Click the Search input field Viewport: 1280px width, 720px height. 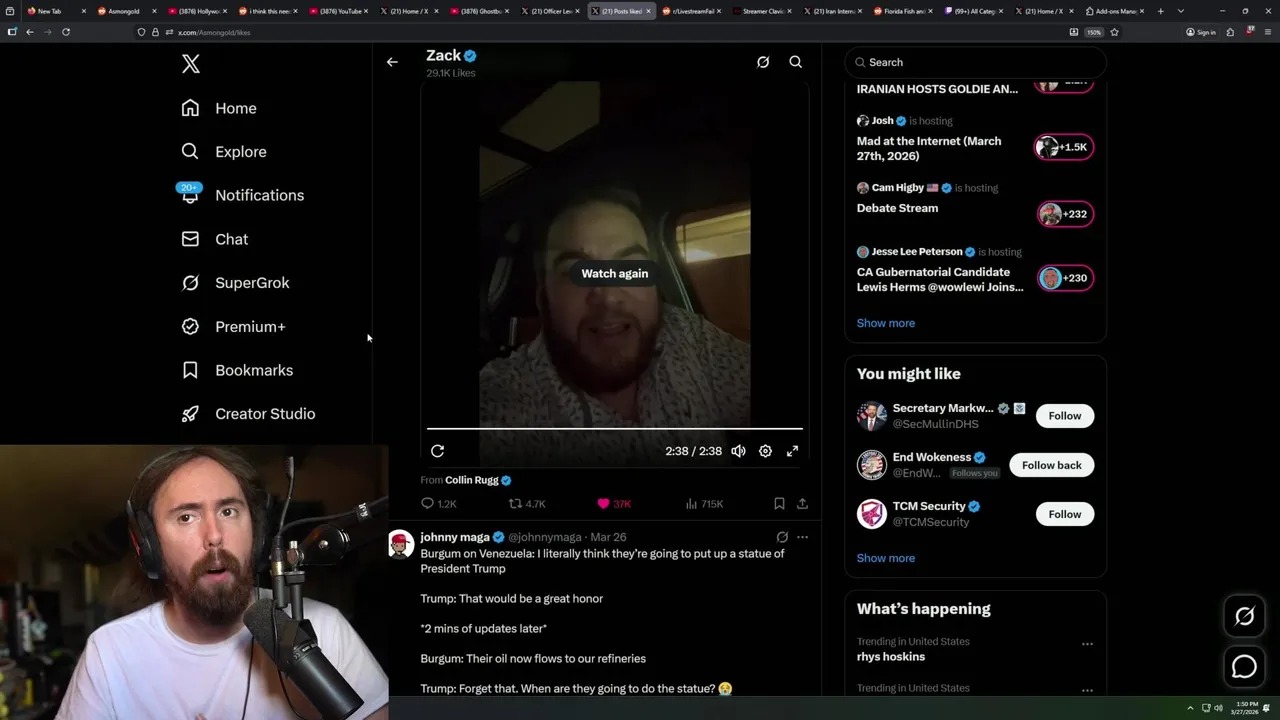point(975,62)
